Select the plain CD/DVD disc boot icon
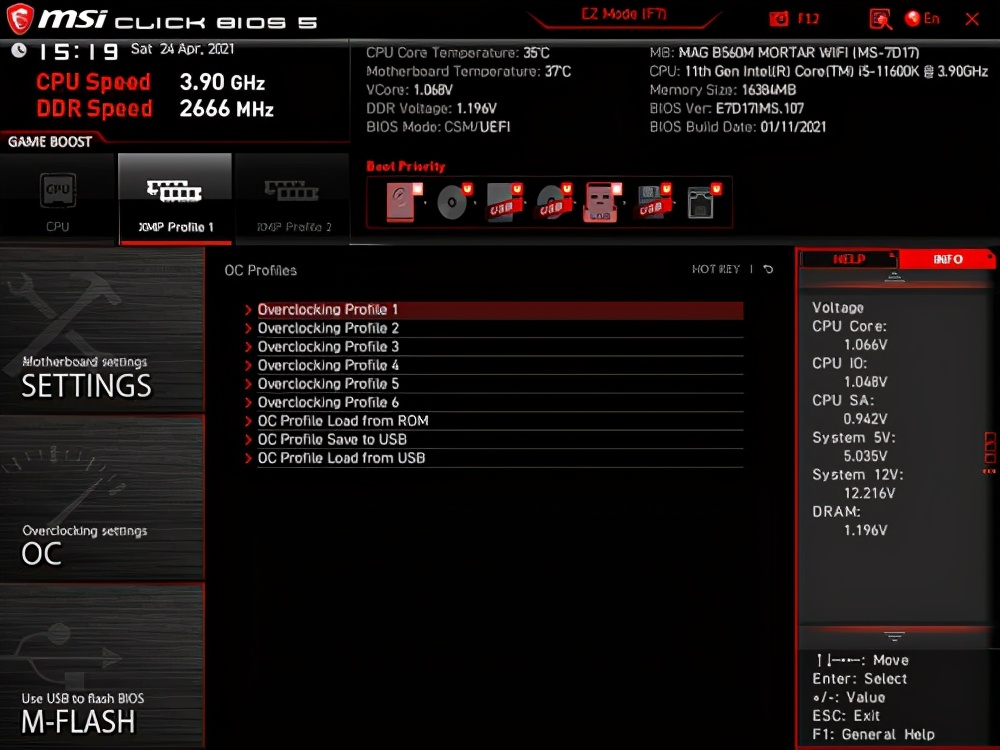Screen dimensions: 1000x750 pos(453,202)
